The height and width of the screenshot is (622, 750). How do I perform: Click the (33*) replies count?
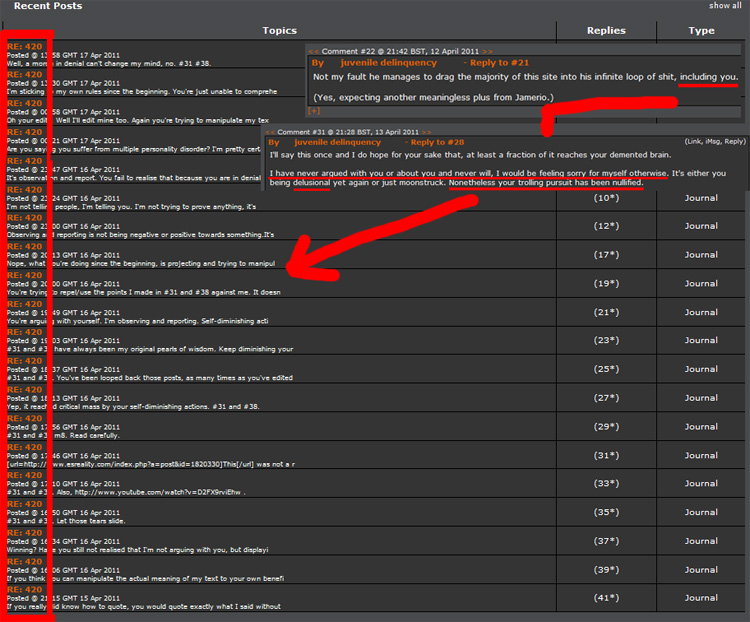tap(606, 483)
